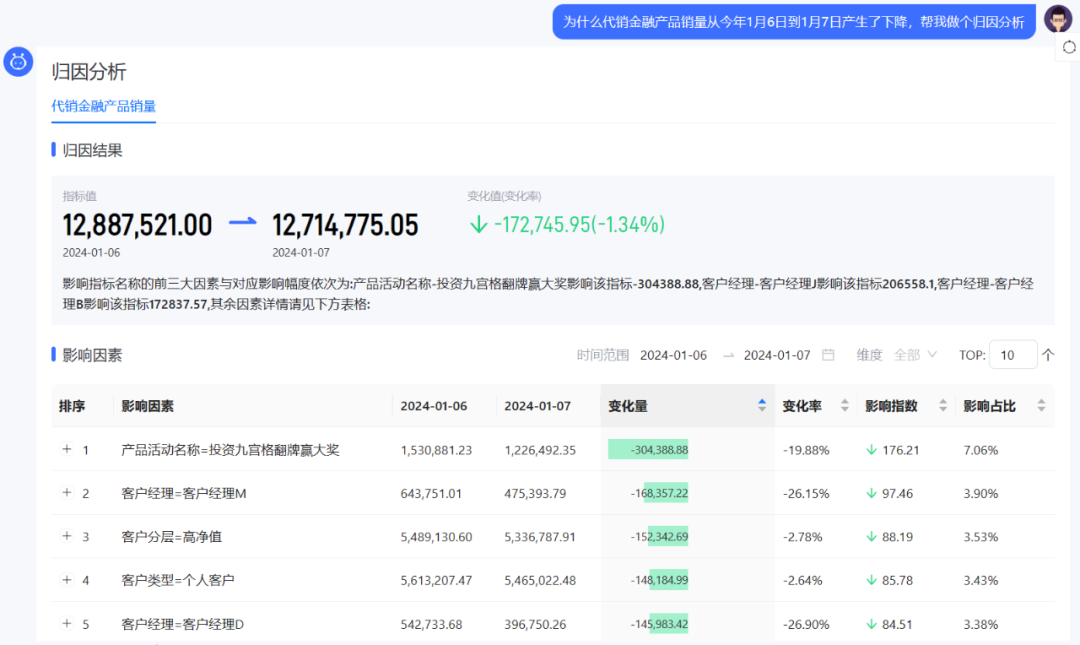Sort the table by 变化率 column
The width and height of the screenshot is (1080, 645).
point(842,405)
